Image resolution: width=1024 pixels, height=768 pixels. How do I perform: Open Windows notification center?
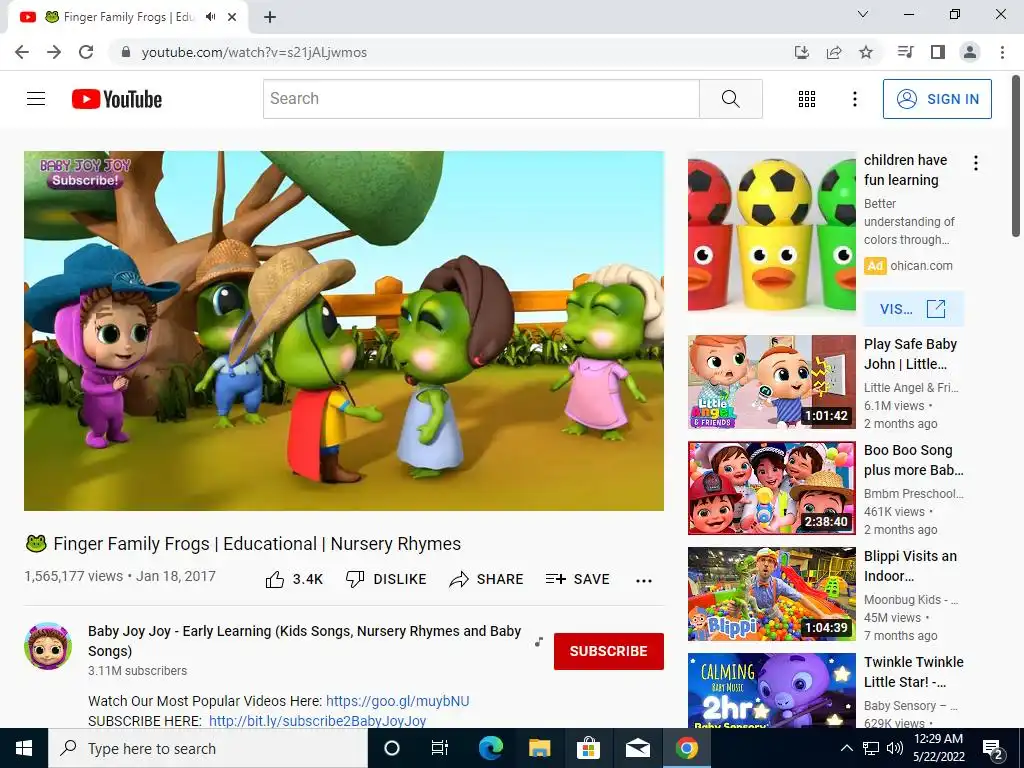pos(993,748)
